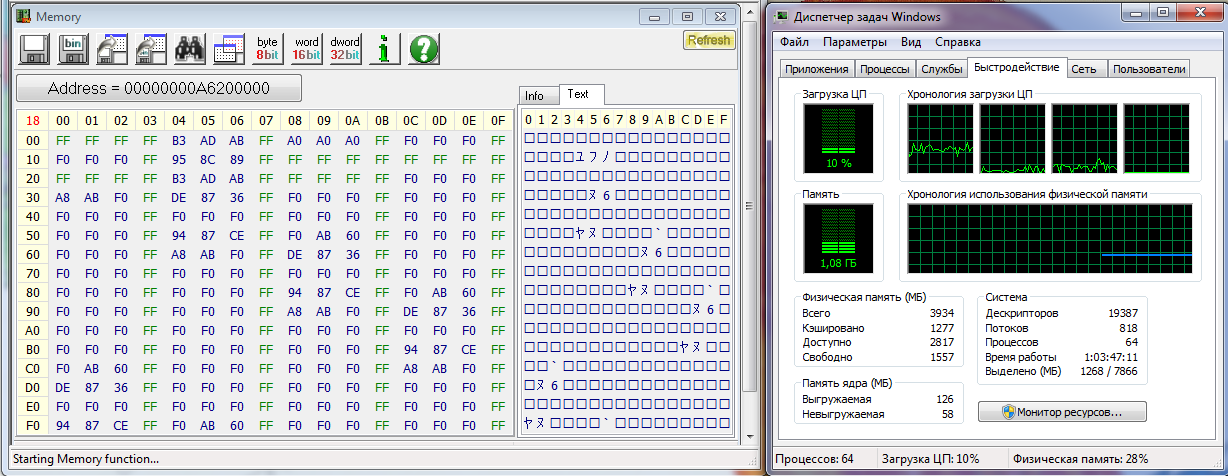
Task: Open the Параметры menu
Action: pyautogui.click(x=855, y=42)
